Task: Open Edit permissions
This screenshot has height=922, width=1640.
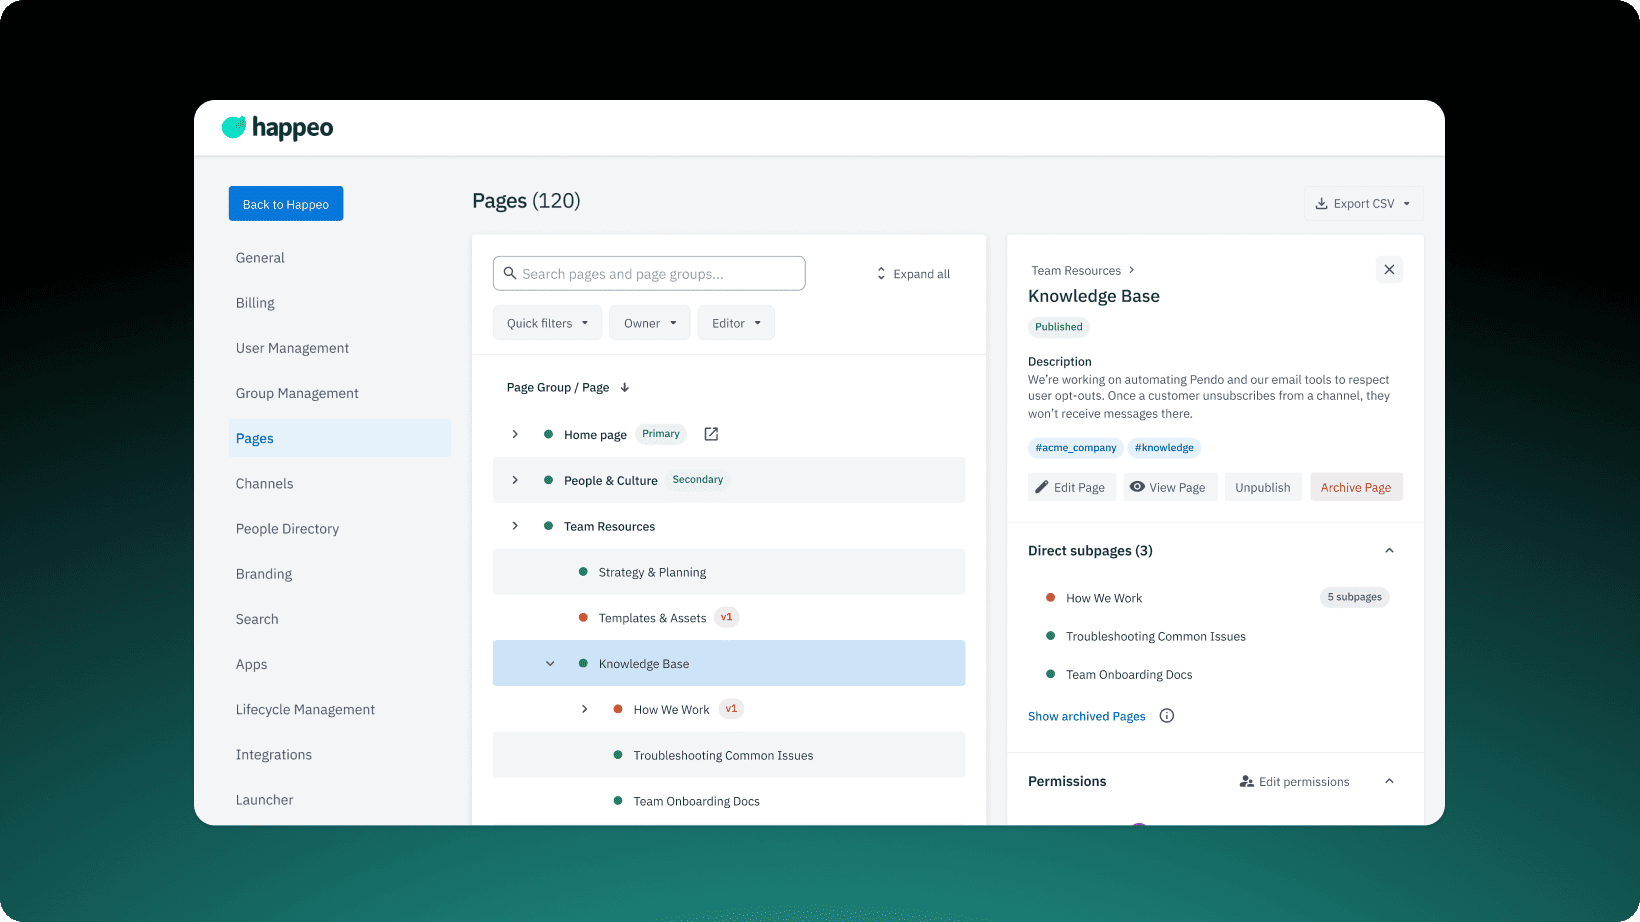Action: click(x=1294, y=782)
